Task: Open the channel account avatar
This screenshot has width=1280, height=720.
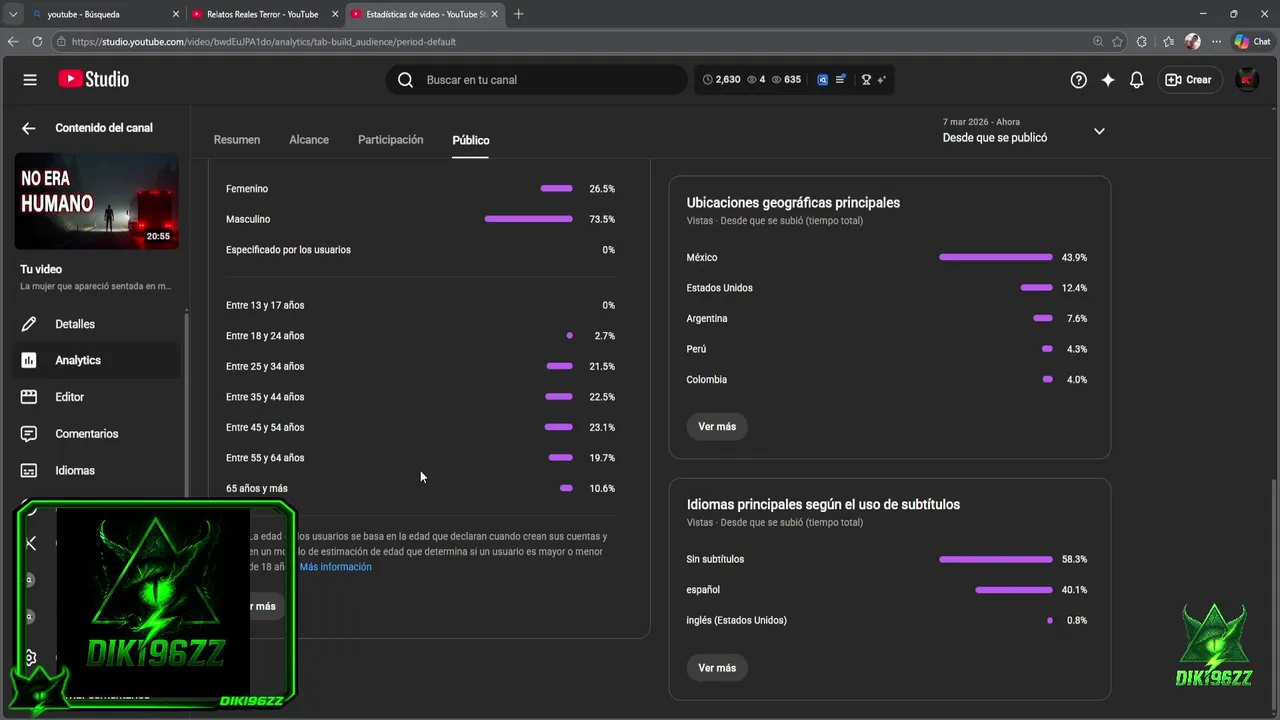Action: click(1247, 80)
